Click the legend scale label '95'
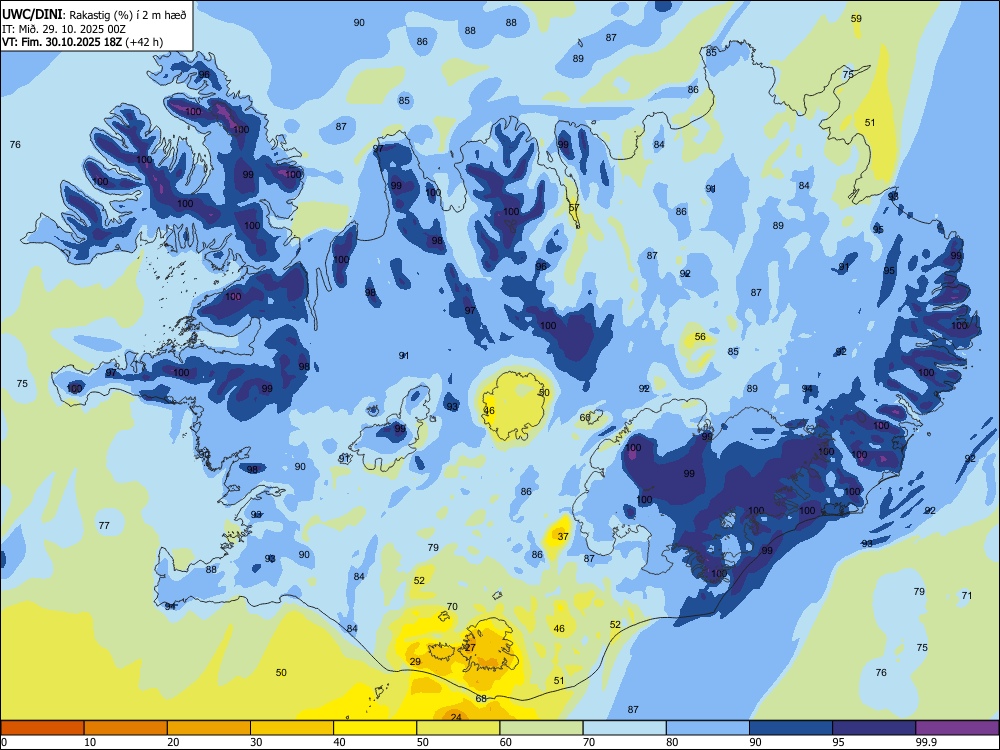The height and width of the screenshot is (750, 1000). [838, 742]
